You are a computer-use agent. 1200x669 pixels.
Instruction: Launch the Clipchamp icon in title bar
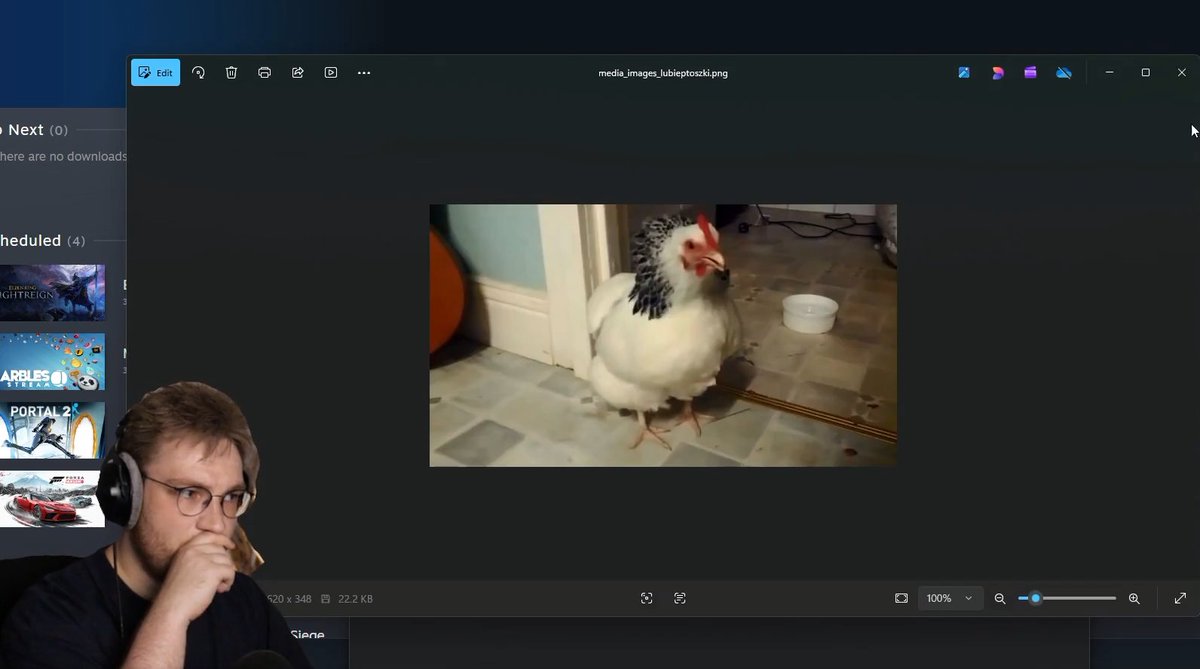click(x=1030, y=73)
